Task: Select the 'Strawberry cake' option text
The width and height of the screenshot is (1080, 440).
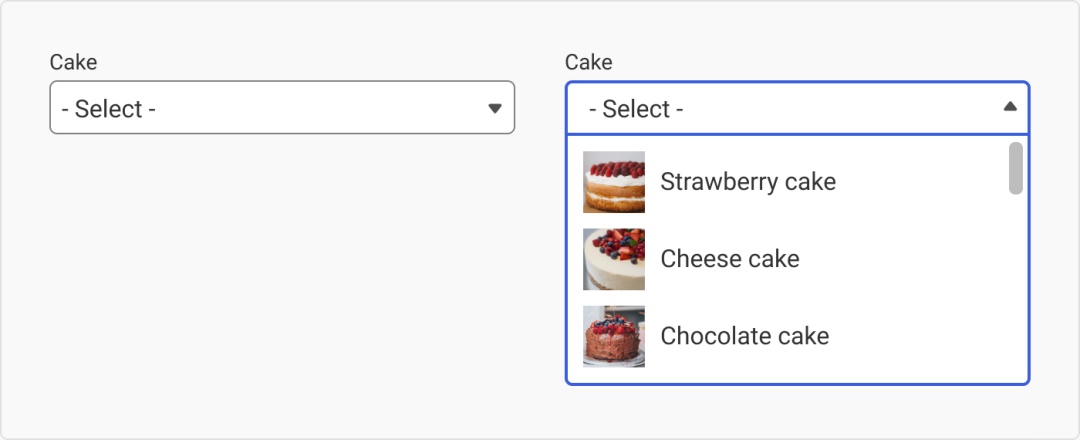Action: 748,182
